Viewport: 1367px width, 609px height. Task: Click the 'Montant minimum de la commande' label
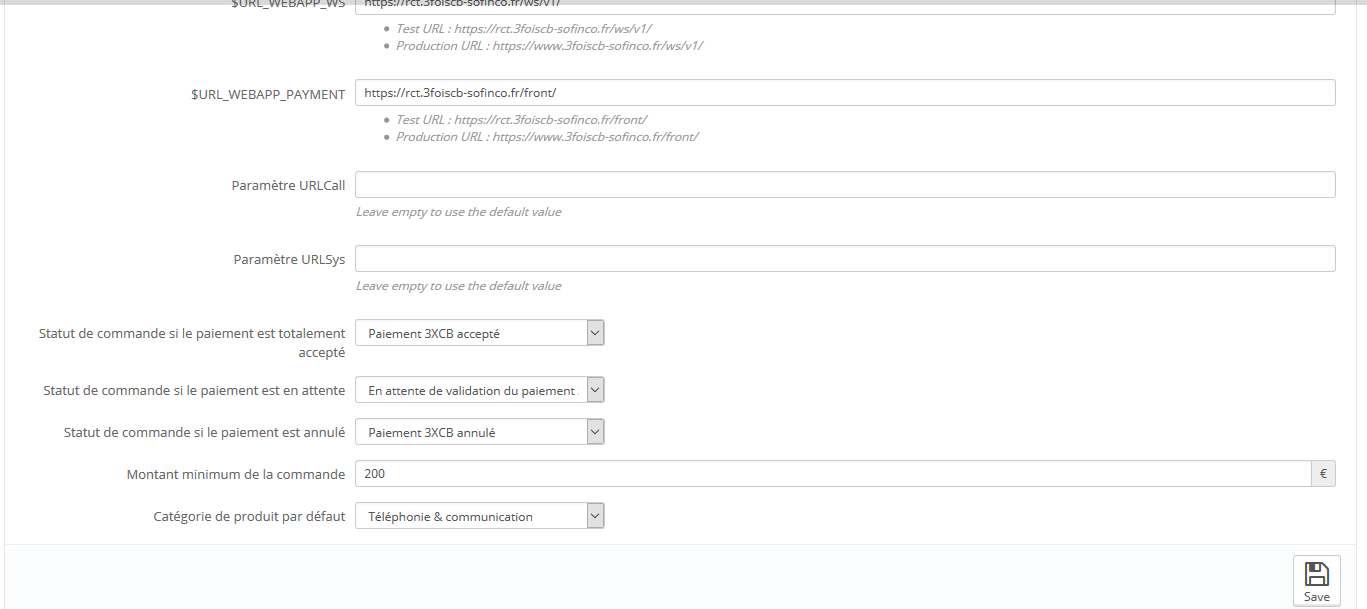236,475
